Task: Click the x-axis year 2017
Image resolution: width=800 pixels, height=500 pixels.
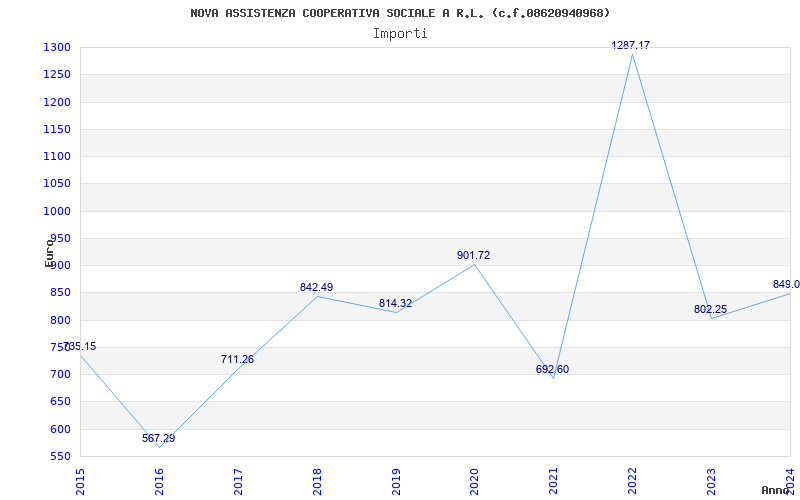Action: [x=238, y=482]
